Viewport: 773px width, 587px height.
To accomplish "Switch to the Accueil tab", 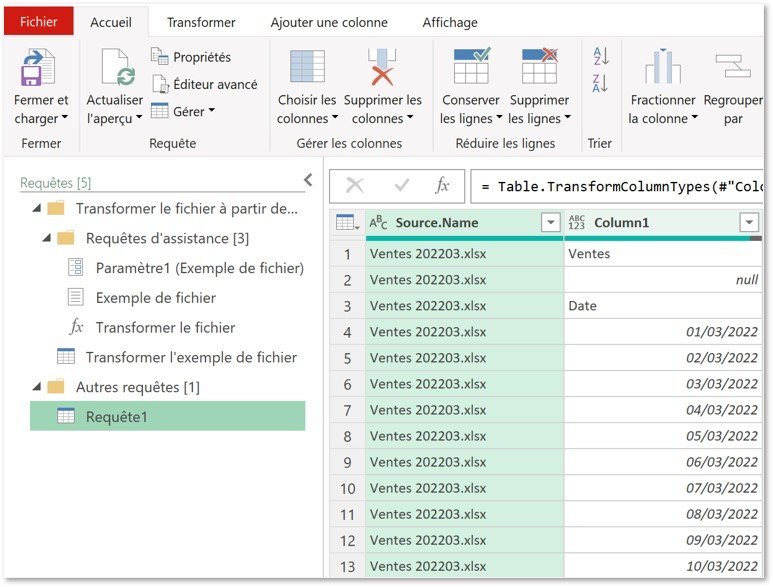I will tap(111, 22).
